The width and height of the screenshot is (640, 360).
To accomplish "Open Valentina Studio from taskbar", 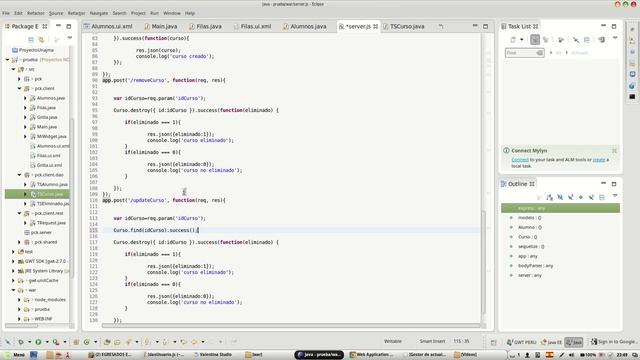I will 213,355.
